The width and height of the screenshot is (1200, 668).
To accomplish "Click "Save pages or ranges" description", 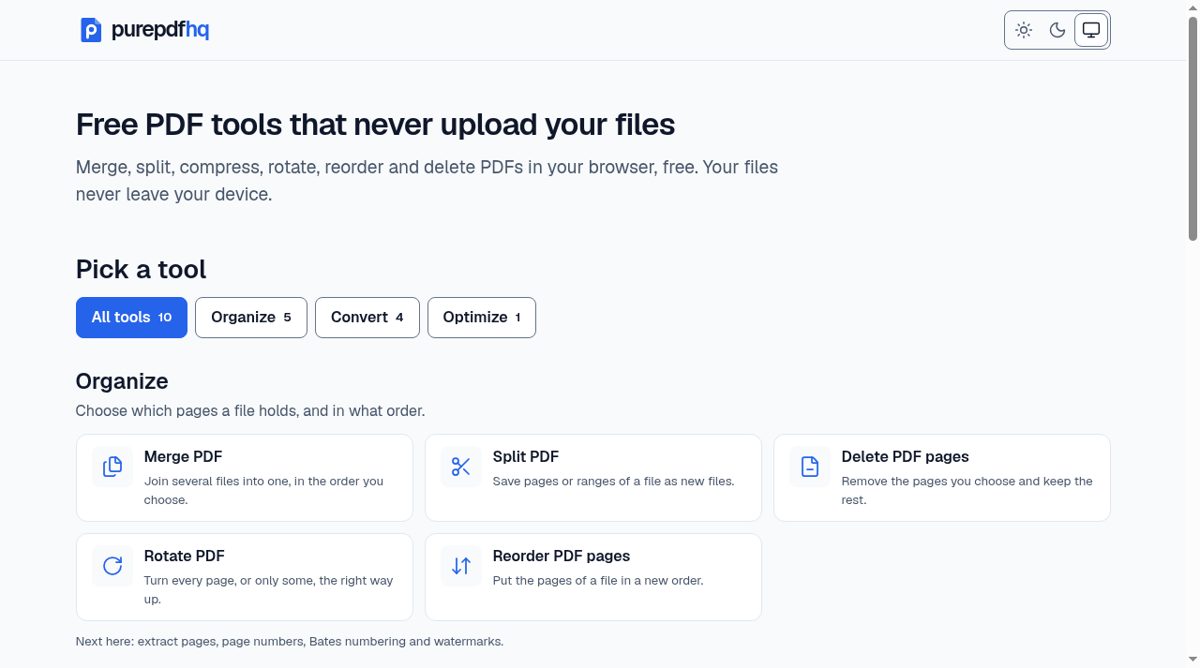I will [x=614, y=481].
